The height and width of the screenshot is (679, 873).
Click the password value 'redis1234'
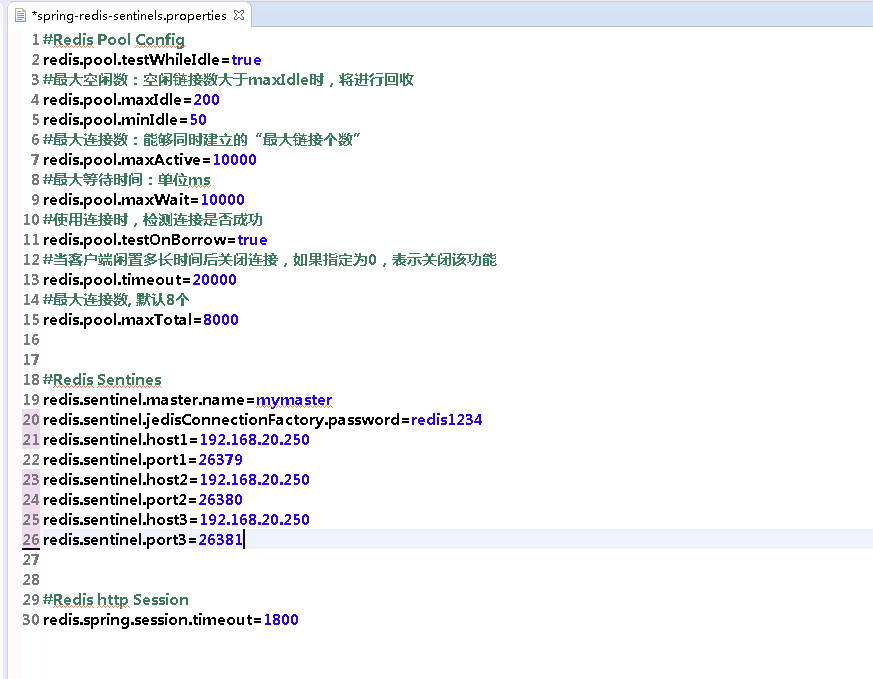coord(447,420)
